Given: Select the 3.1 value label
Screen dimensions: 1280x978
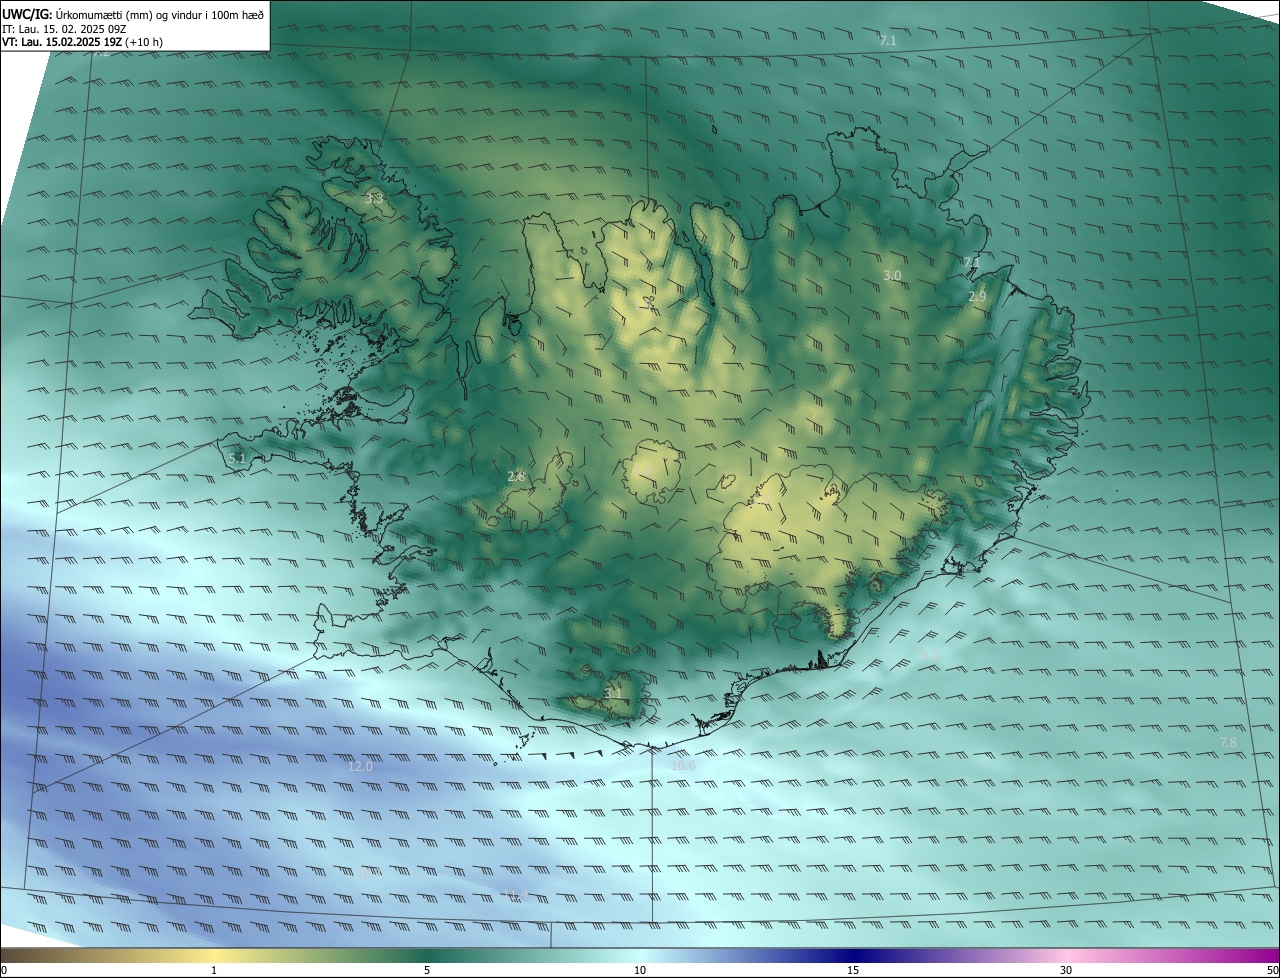Looking at the screenshot, I should click(613, 693).
